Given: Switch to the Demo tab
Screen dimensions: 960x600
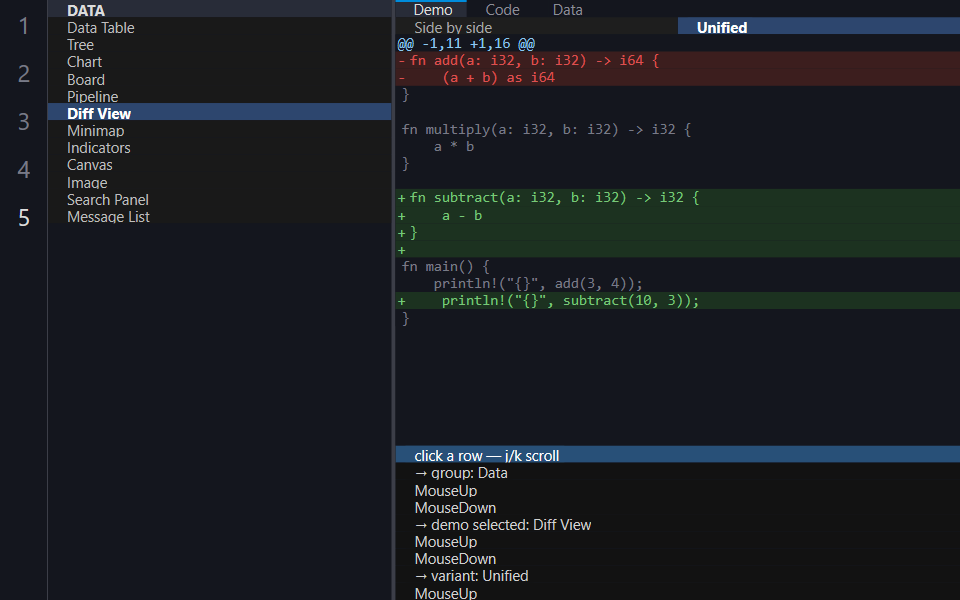Looking at the screenshot, I should coord(432,10).
